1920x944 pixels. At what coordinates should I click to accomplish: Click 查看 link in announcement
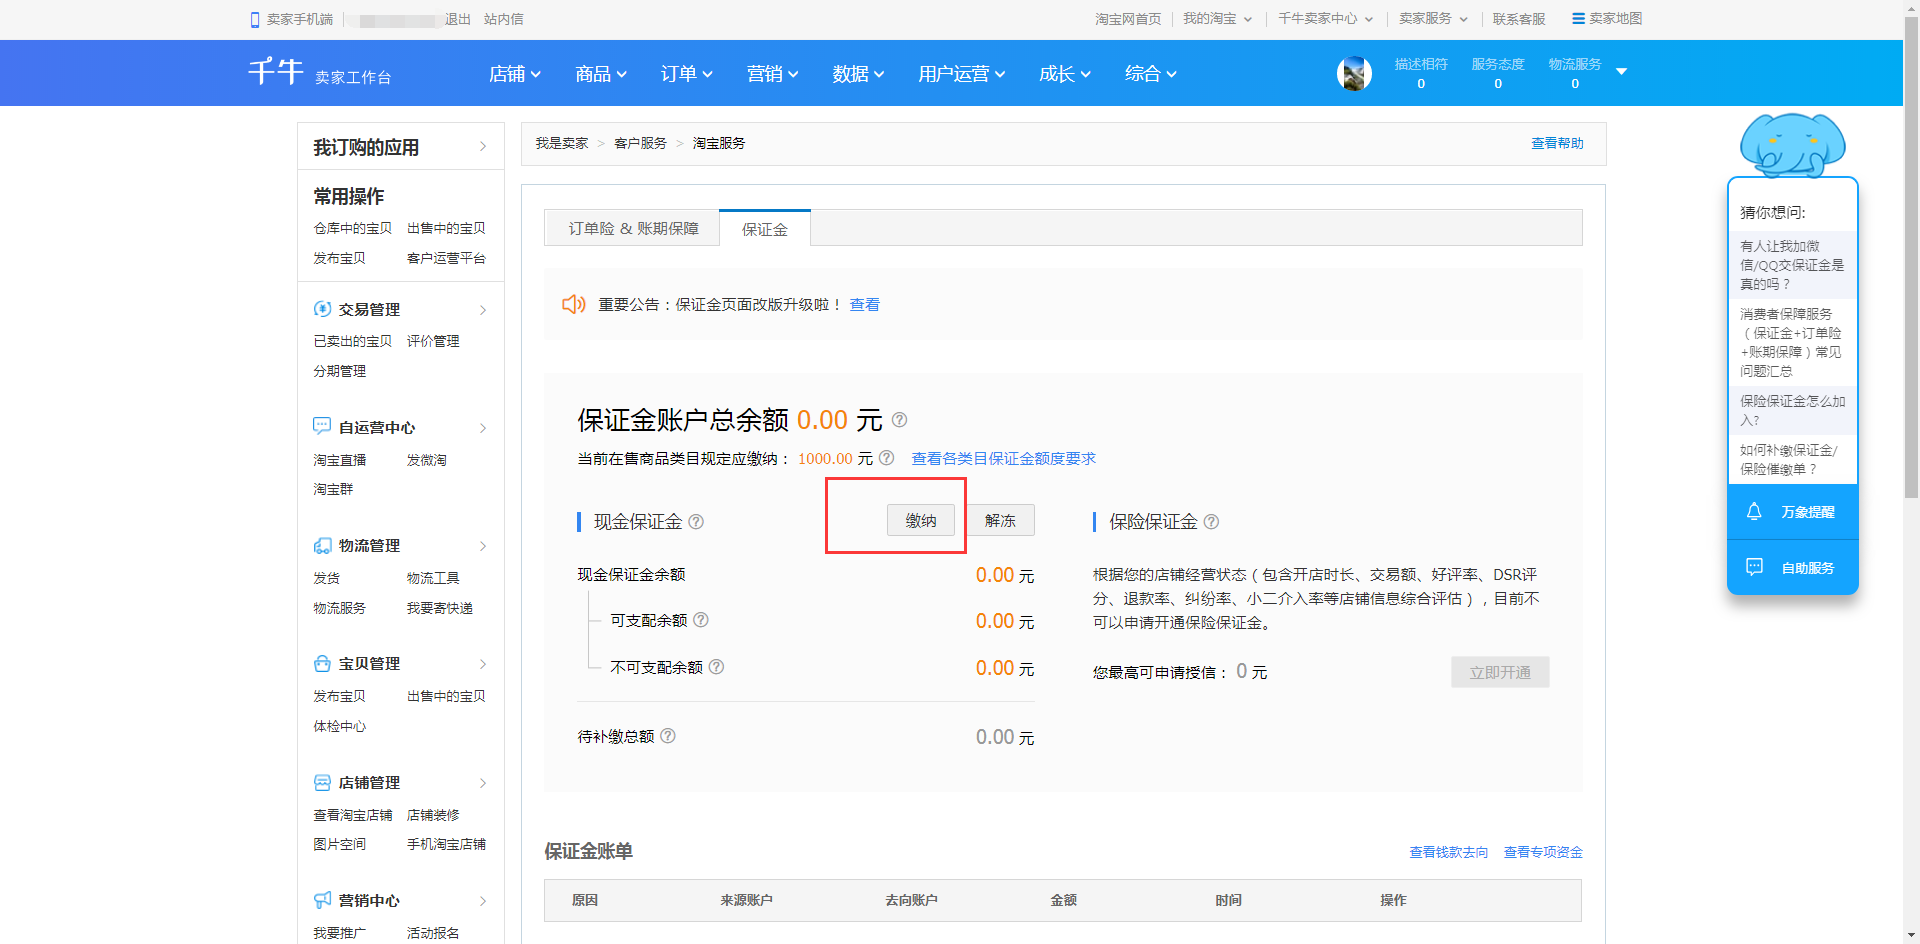(x=864, y=304)
